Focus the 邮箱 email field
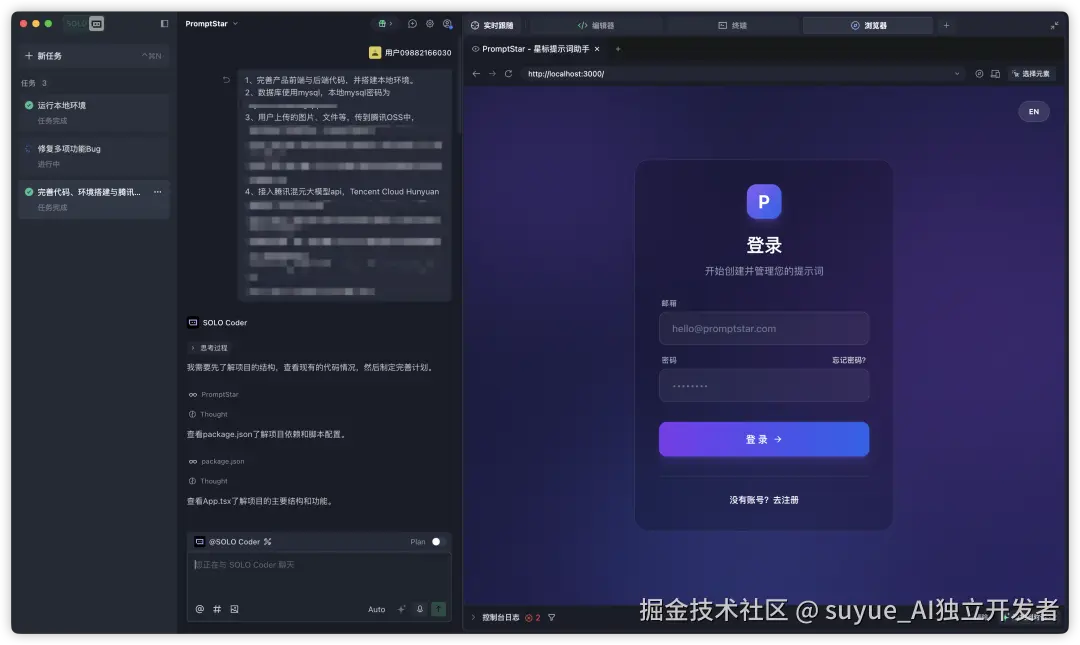1080x645 pixels. click(x=764, y=328)
